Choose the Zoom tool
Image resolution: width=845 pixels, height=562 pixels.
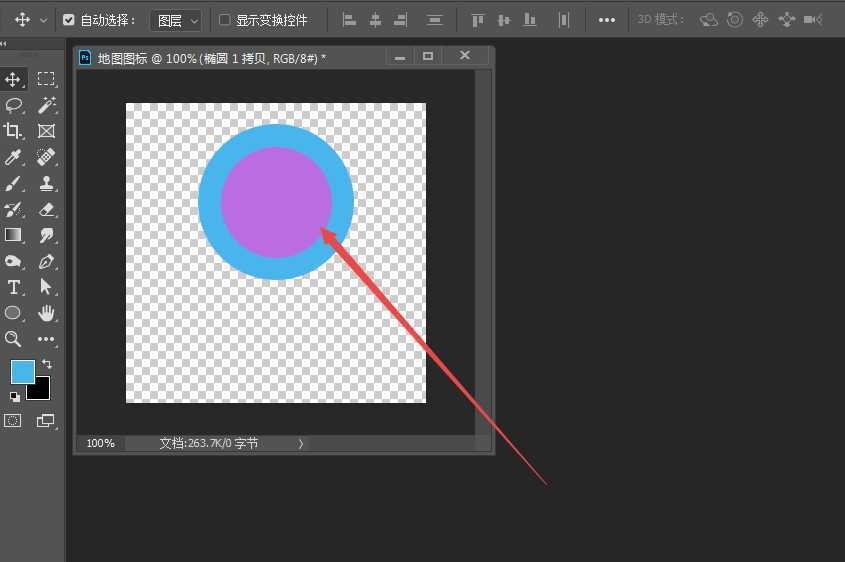(x=14, y=339)
